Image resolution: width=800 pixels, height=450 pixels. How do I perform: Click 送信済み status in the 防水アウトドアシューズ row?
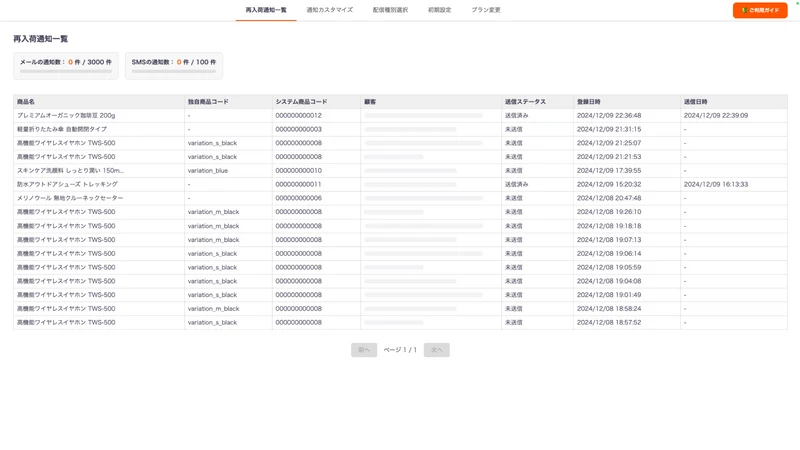pyautogui.click(x=516, y=185)
